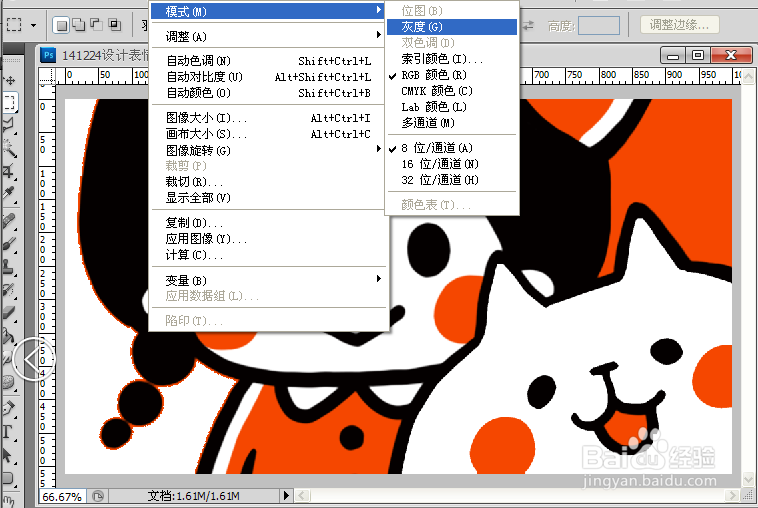Viewport: 758px width, 508px height.
Task: Click vertical scrollbar up arrow
Action: pos(748,76)
